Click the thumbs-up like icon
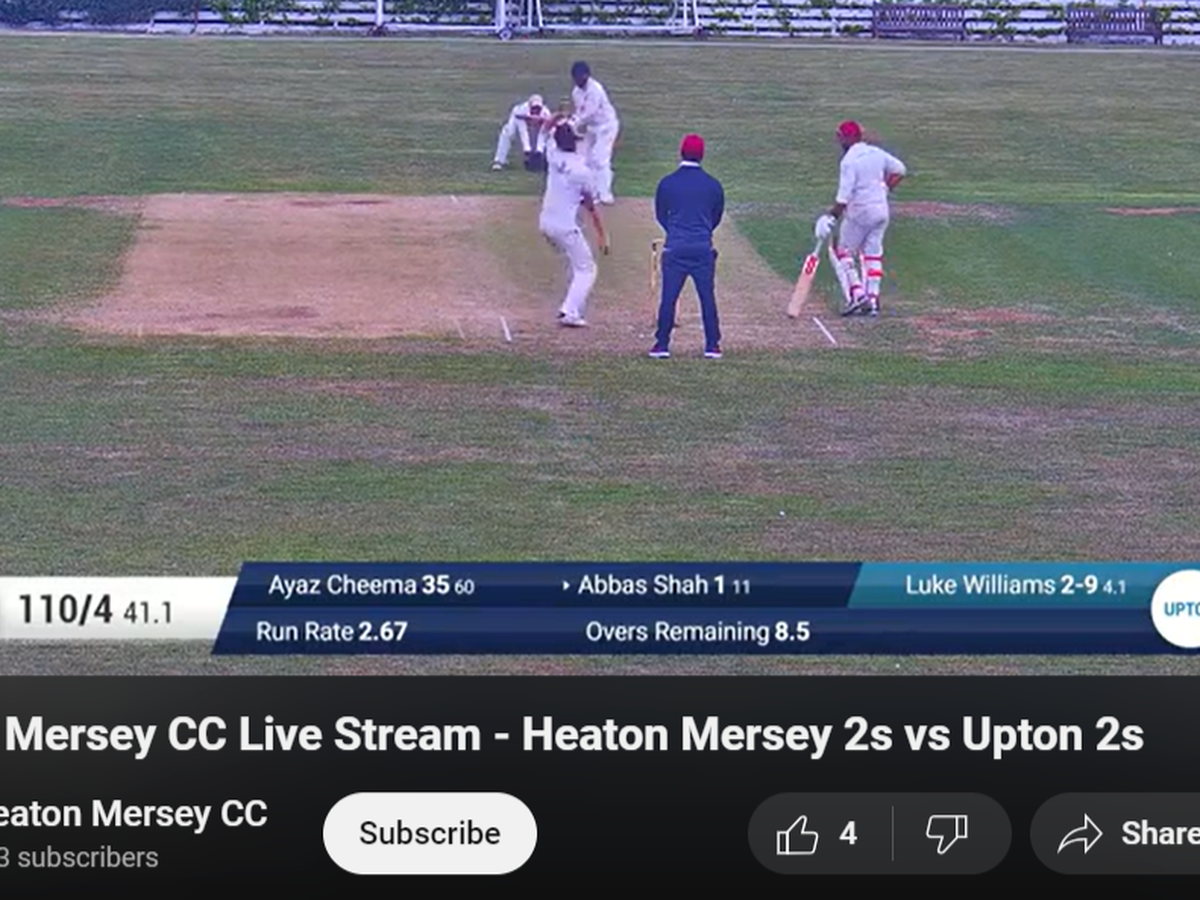This screenshot has width=1200, height=900. (x=797, y=834)
